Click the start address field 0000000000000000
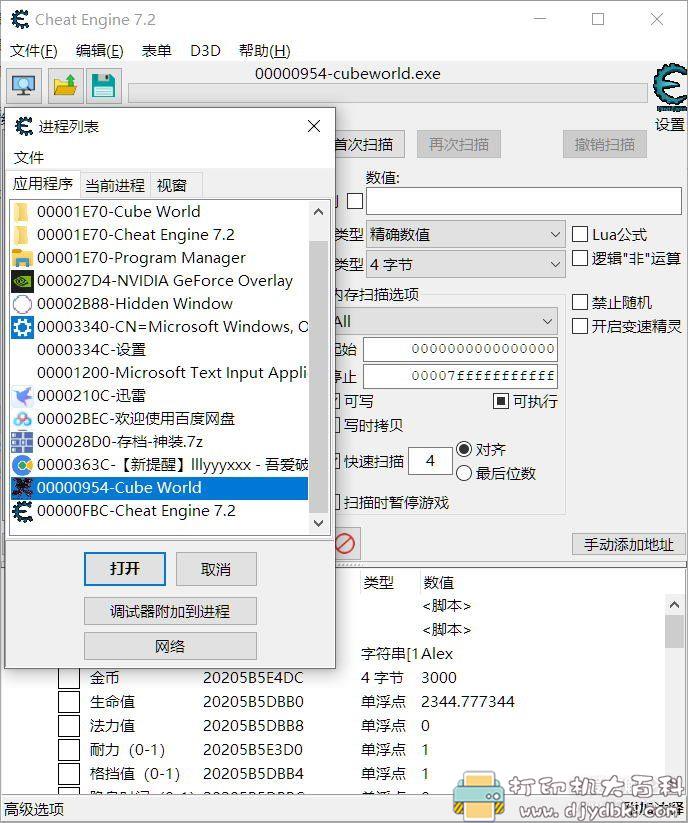Screen dimensions: 688x823 [460, 349]
